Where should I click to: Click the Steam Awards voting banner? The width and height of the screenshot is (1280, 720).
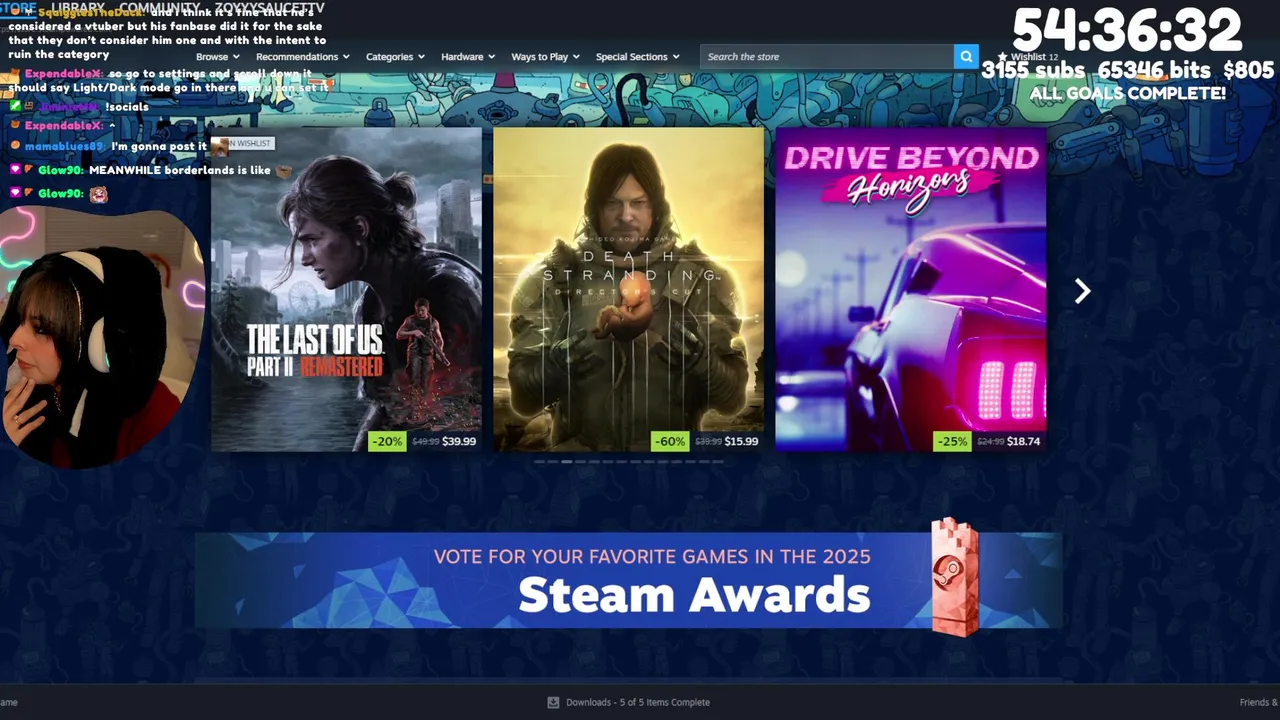[628, 580]
